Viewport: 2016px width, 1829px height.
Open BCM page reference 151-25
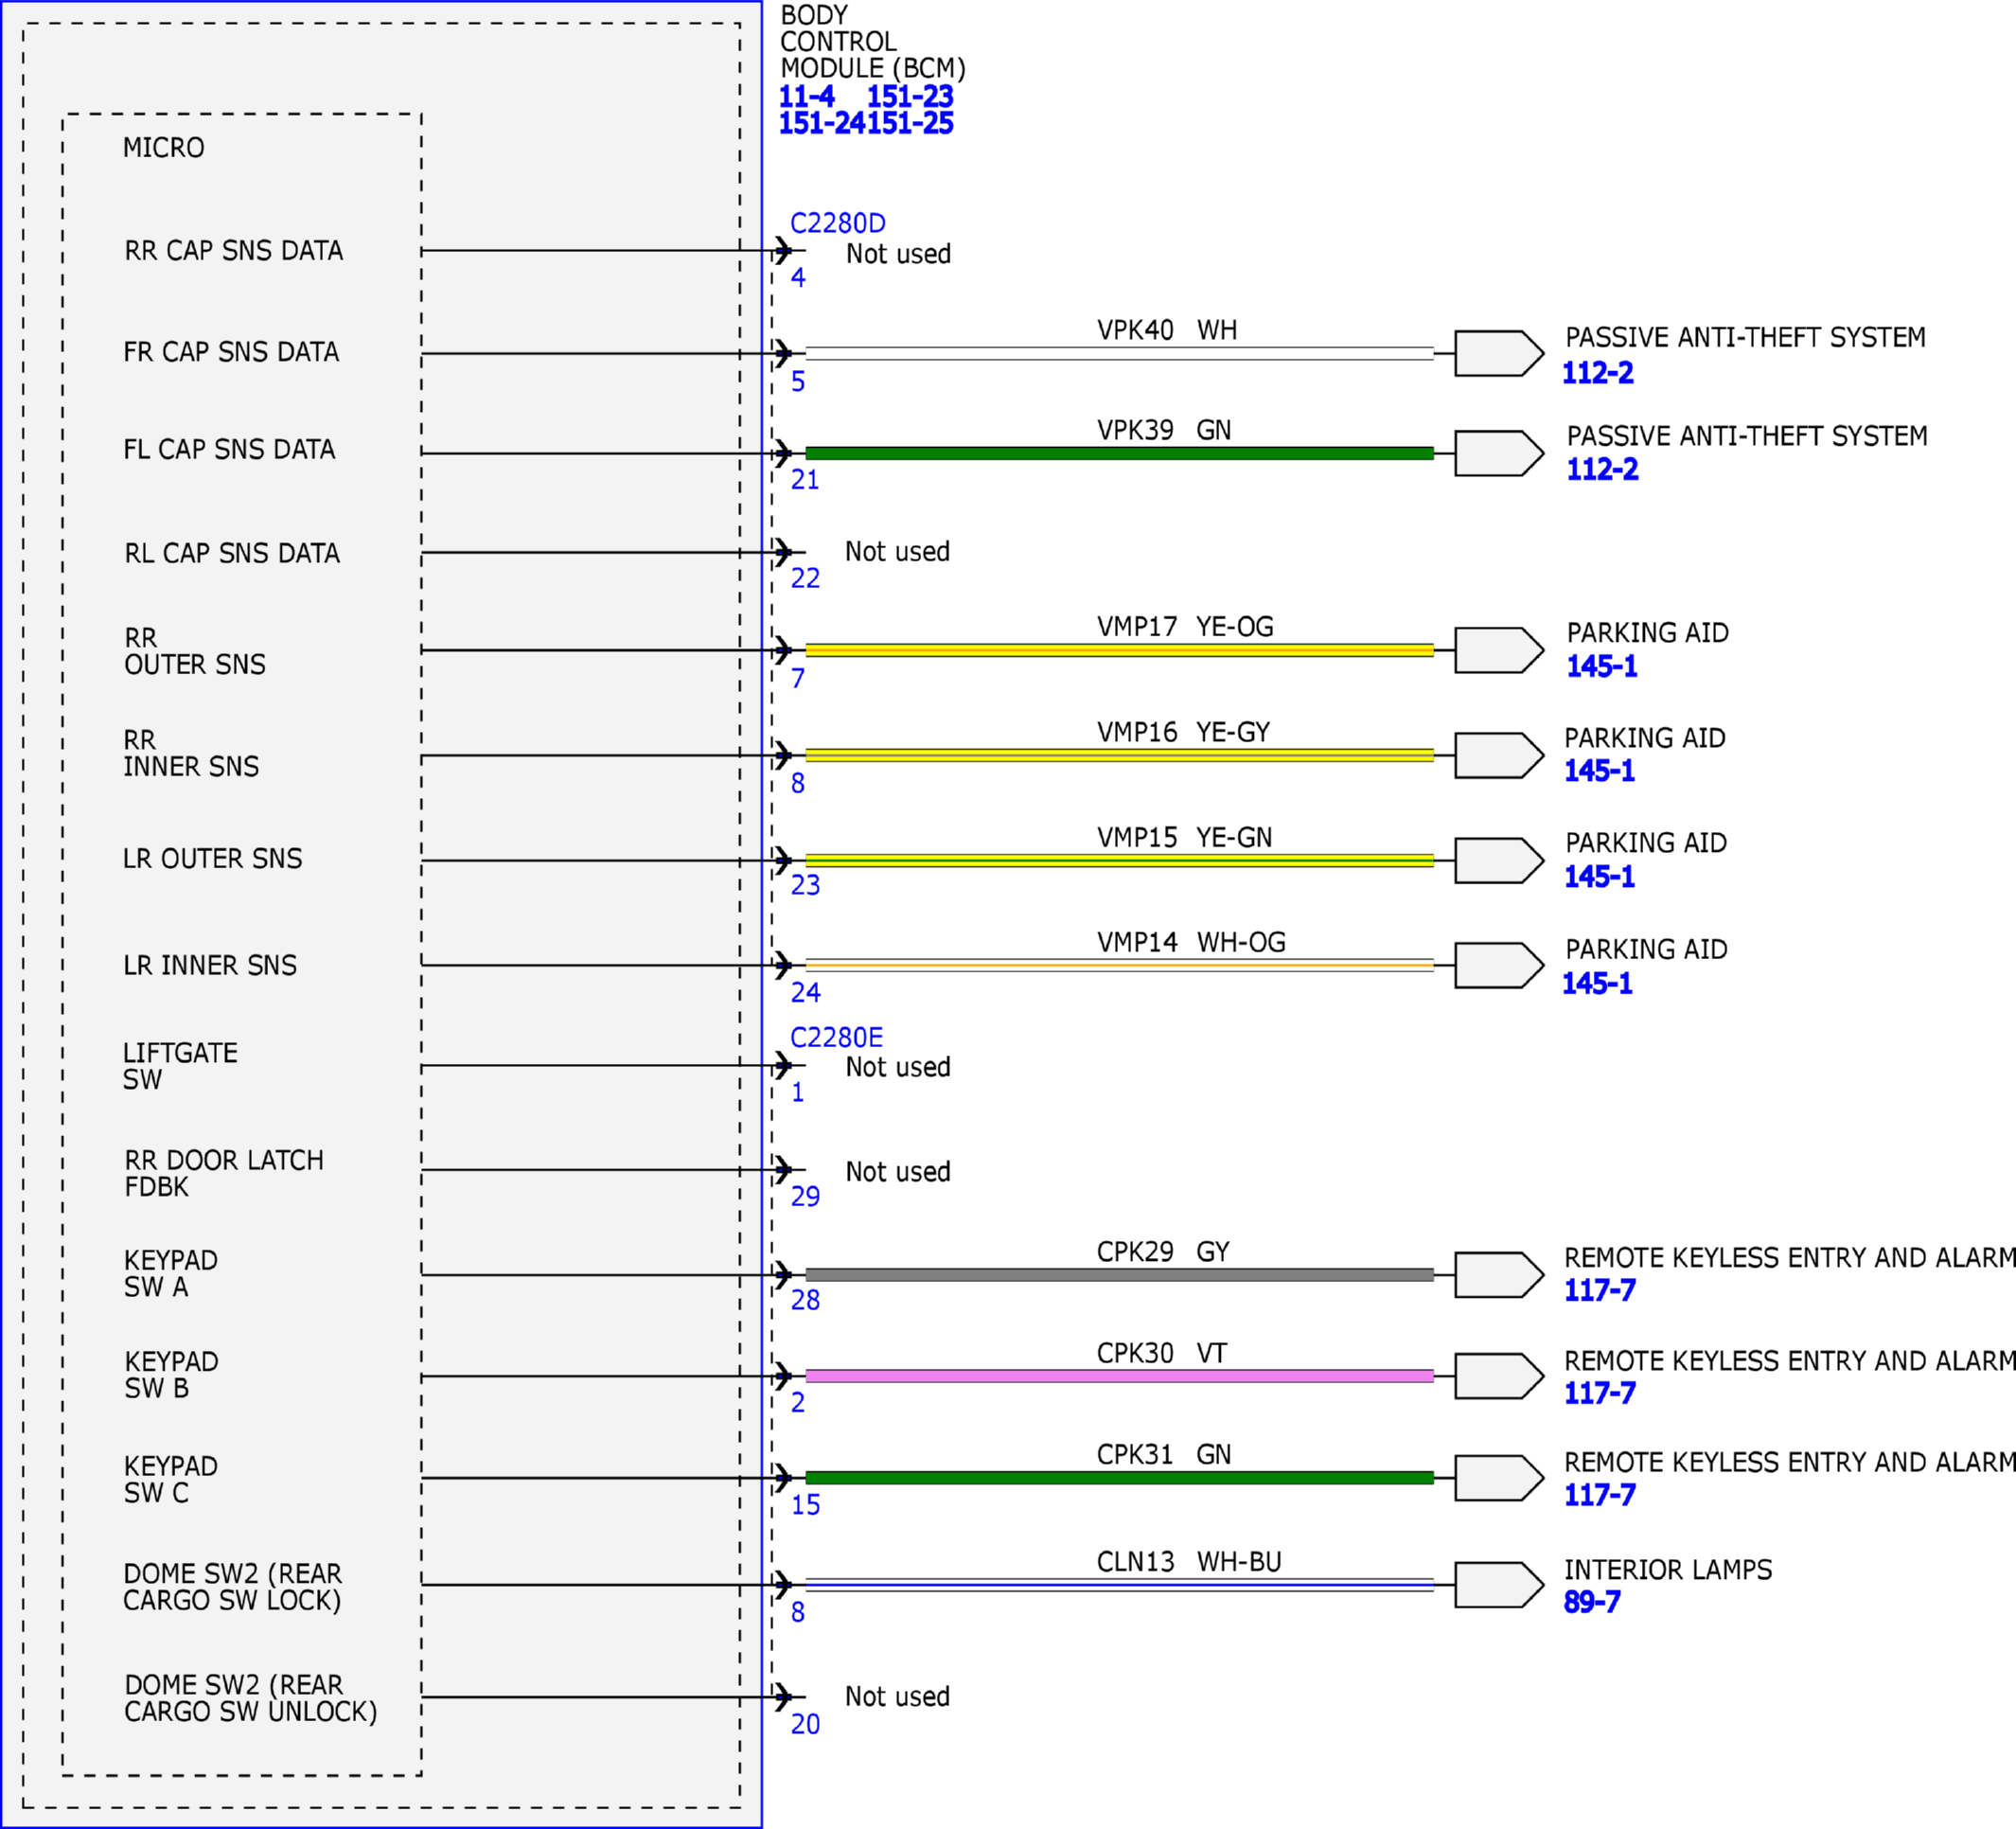click(x=910, y=123)
